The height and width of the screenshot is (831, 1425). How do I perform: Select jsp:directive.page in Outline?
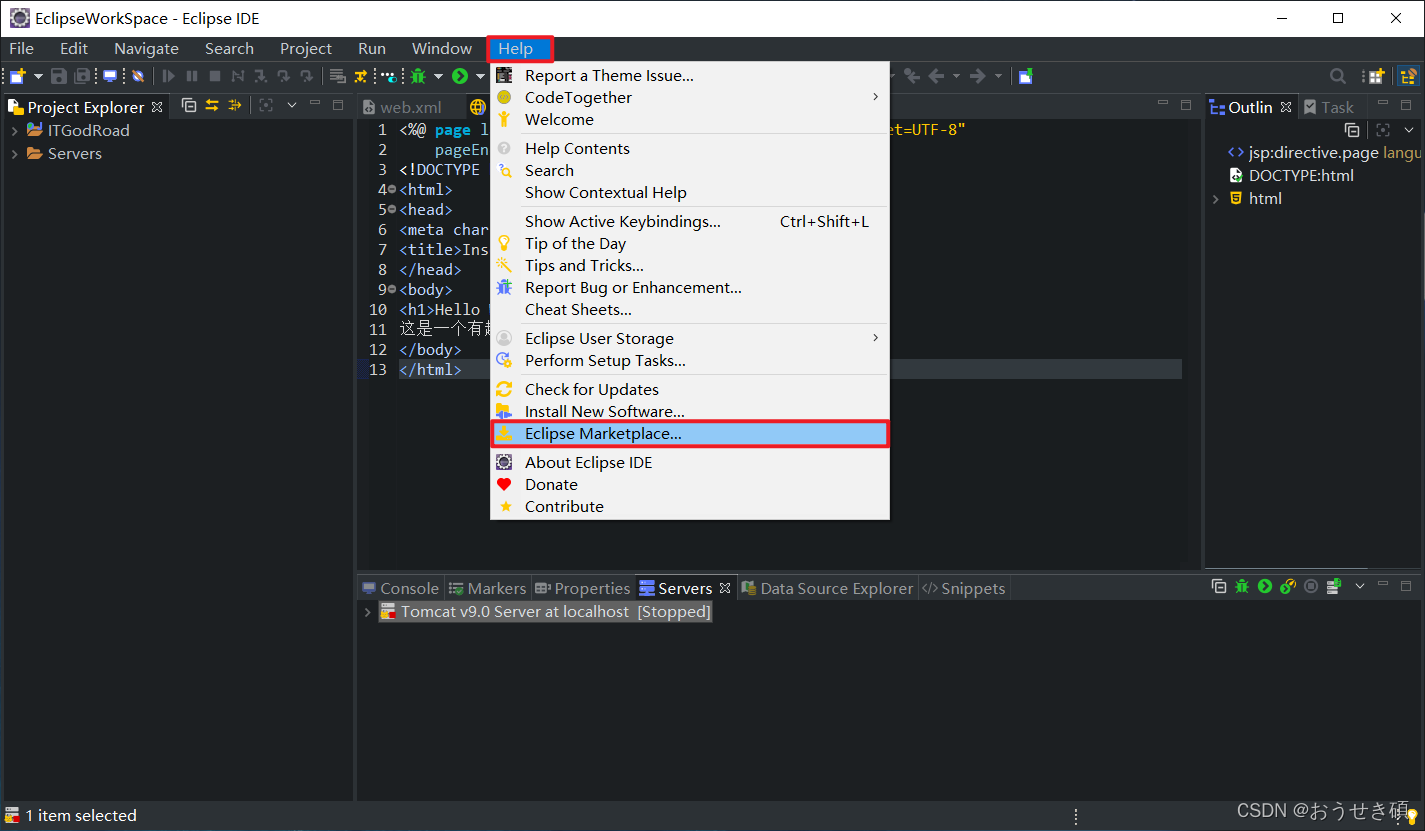(1311, 153)
